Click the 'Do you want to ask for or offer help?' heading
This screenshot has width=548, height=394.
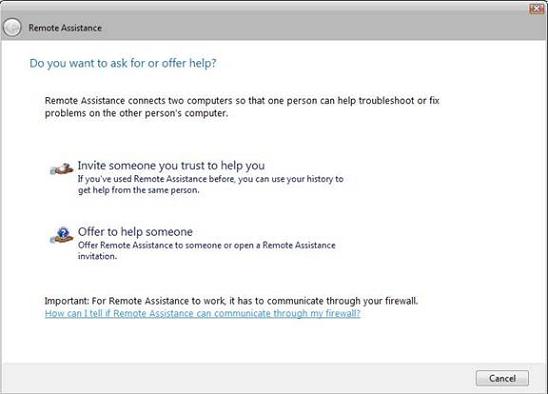click(x=123, y=63)
